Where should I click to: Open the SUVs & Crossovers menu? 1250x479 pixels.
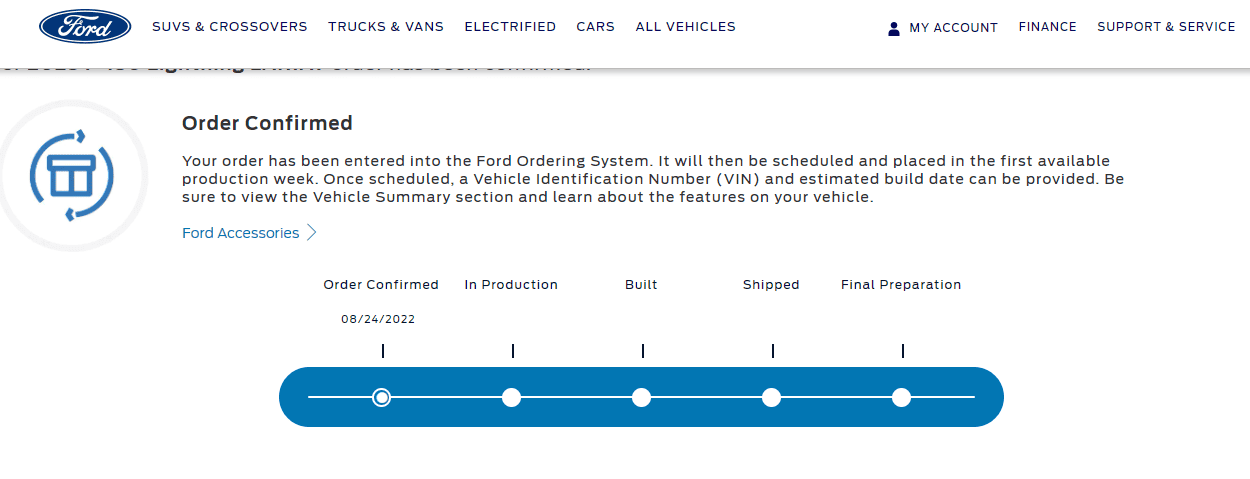point(230,27)
